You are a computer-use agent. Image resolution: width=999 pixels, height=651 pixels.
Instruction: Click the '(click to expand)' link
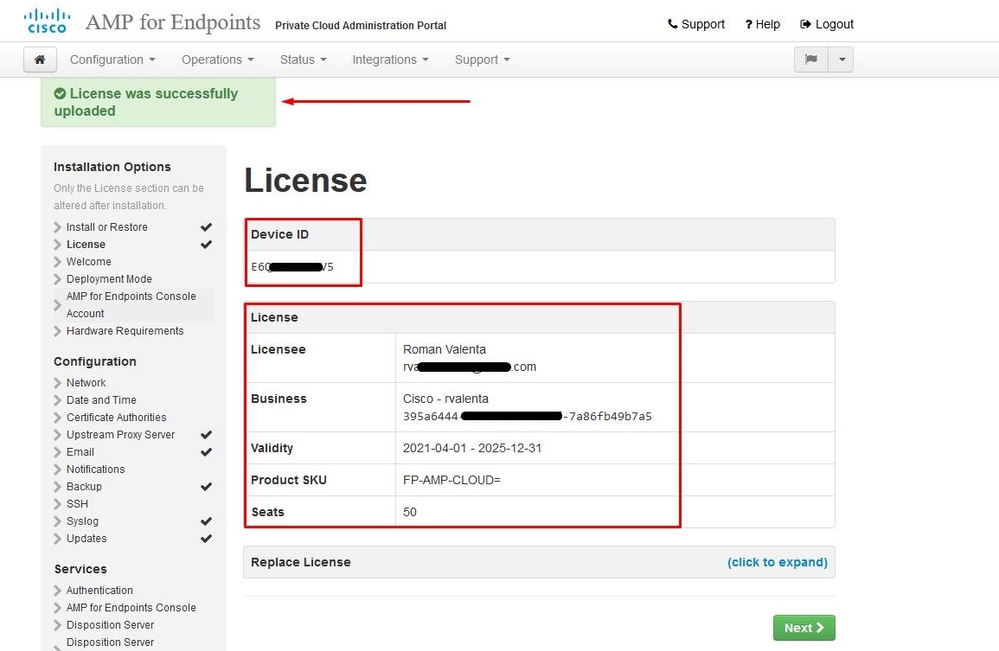click(x=777, y=562)
